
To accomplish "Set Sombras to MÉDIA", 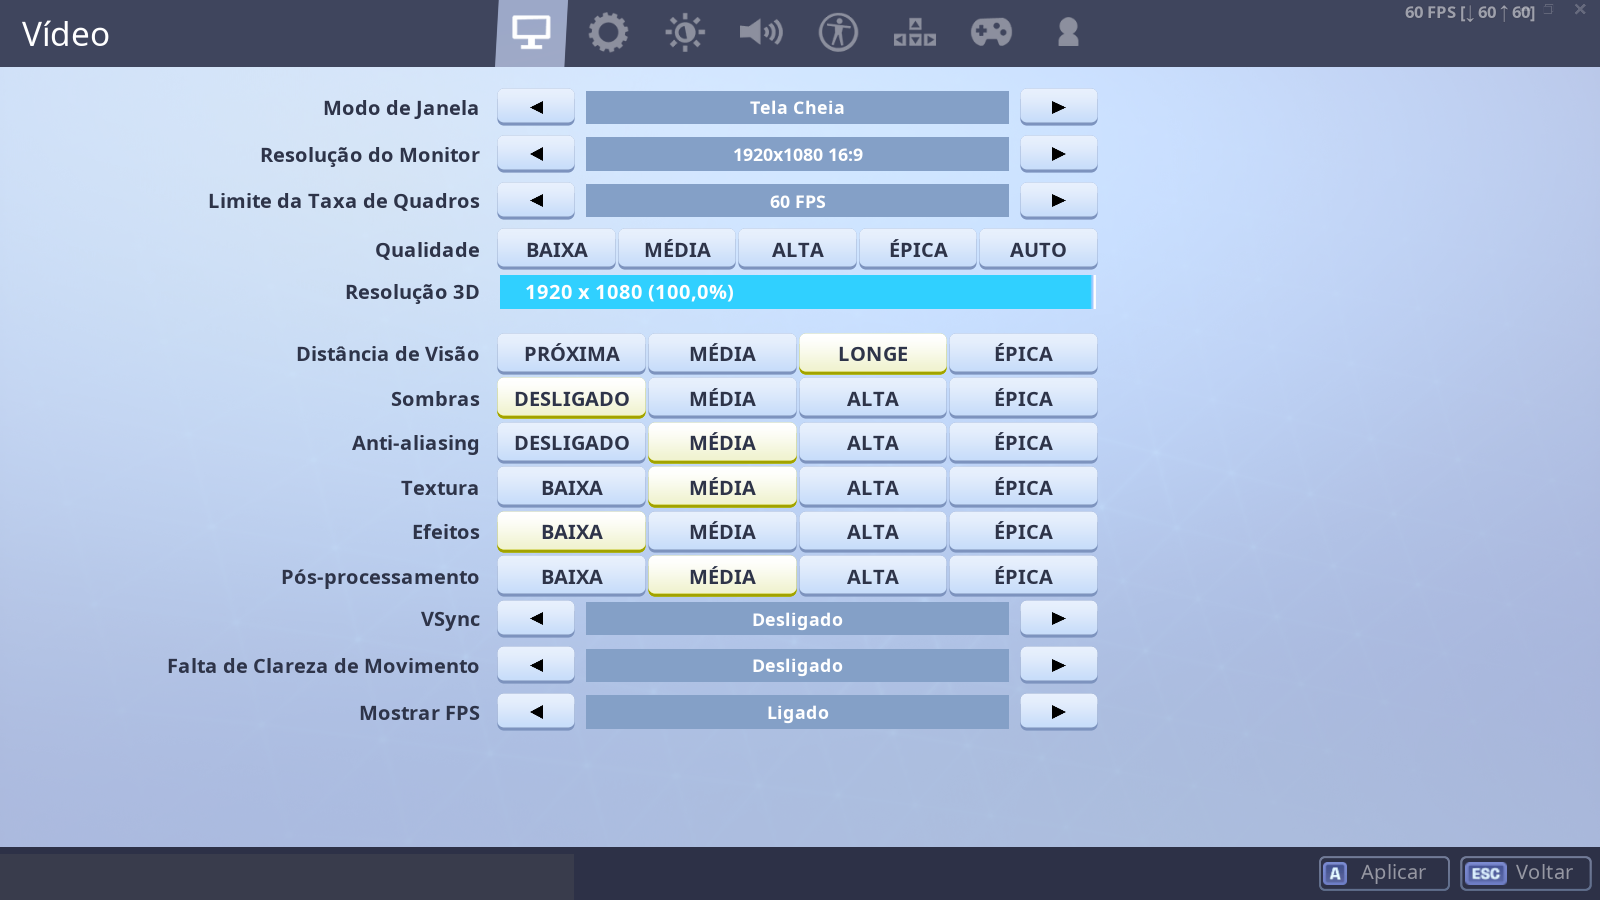I will tap(722, 398).
